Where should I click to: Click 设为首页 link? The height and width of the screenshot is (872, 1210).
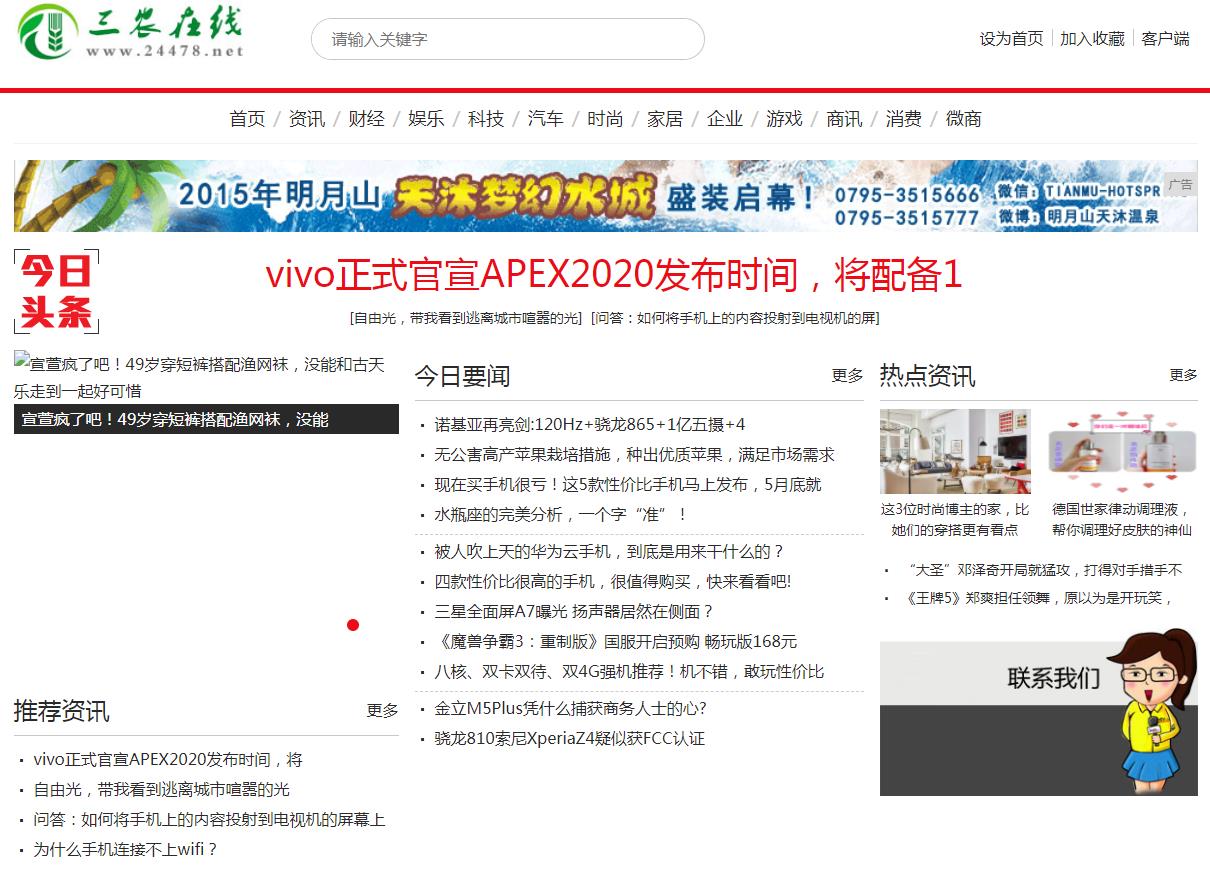[1011, 39]
